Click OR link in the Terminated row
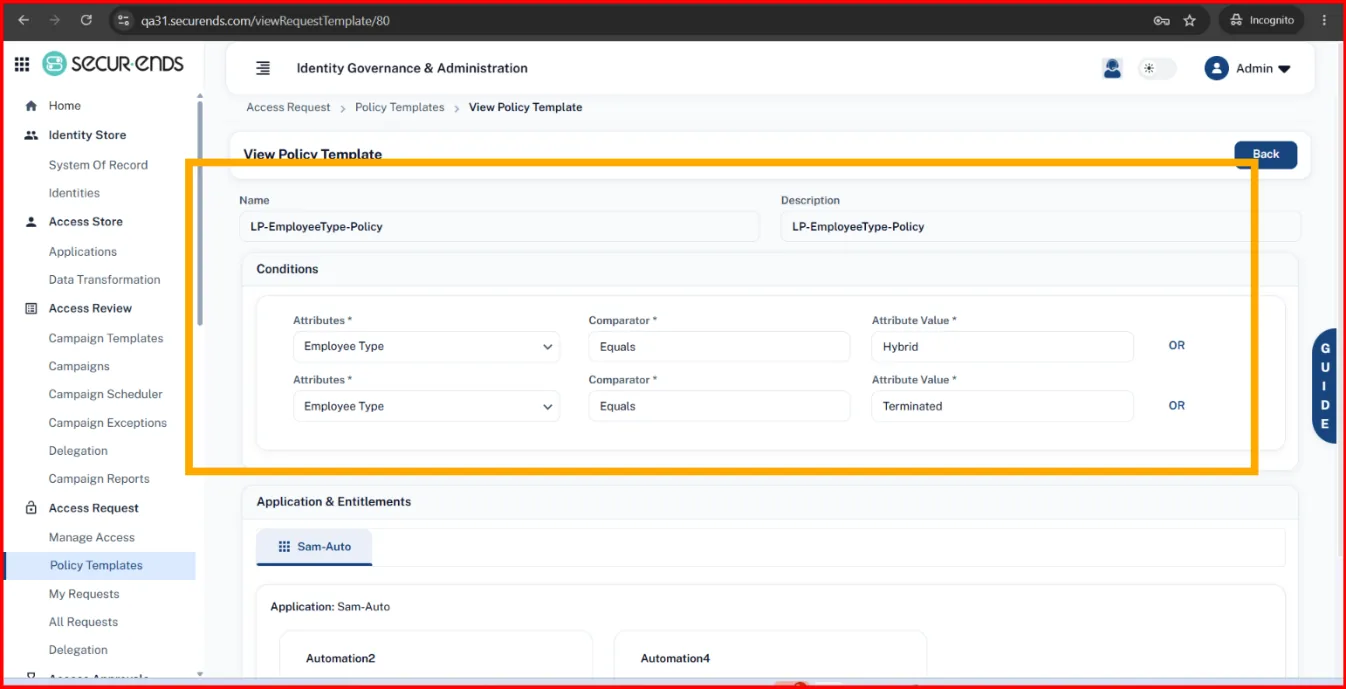 click(x=1177, y=405)
